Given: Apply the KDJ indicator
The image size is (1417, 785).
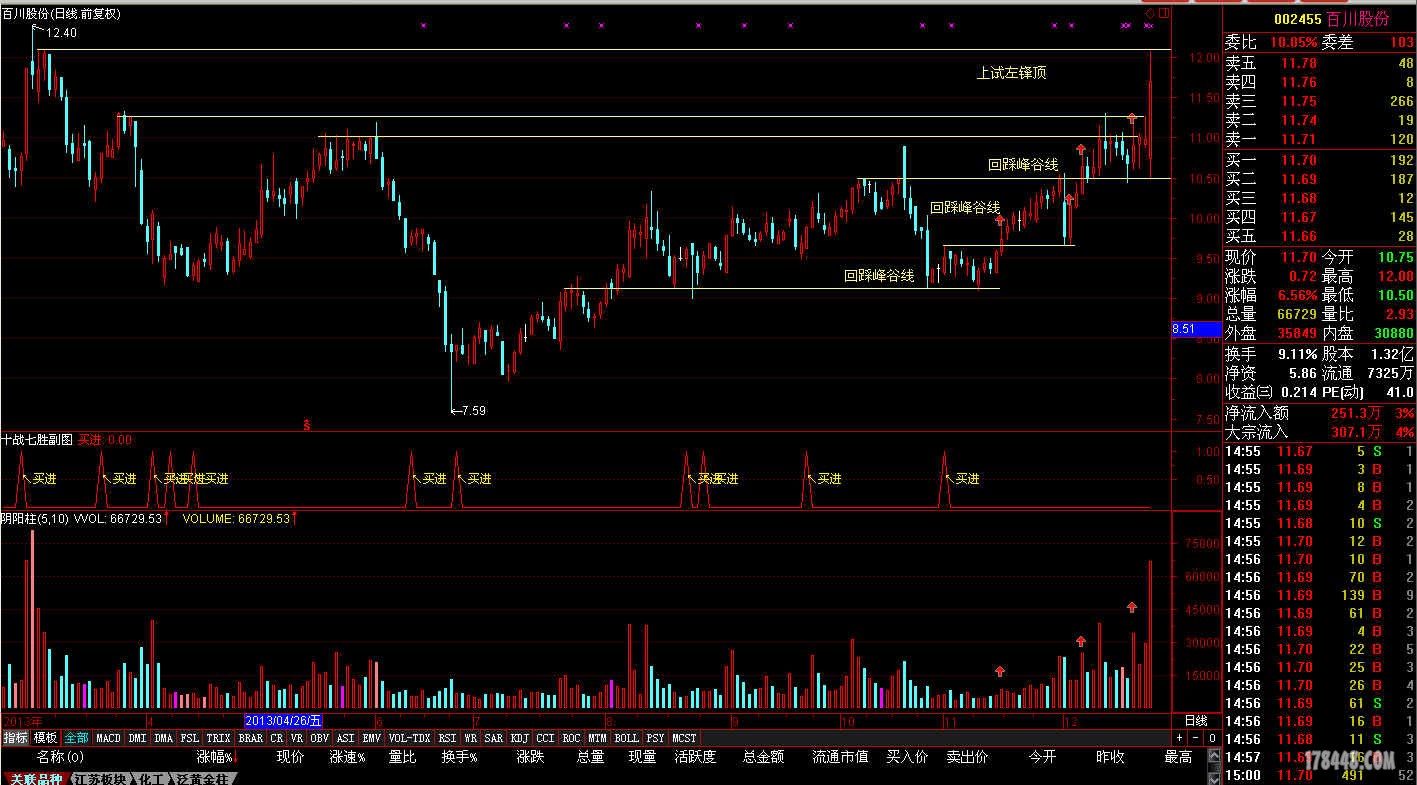Looking at the screenshot, I should point(519,739).
